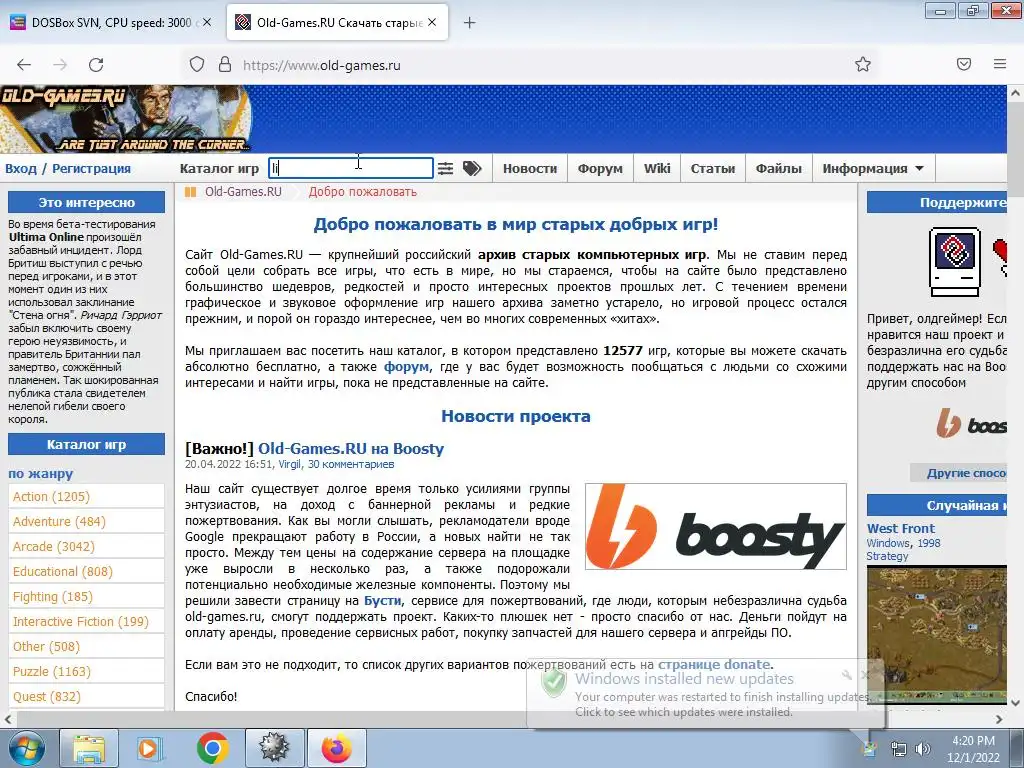Viewport: 1024px width, 768px height.
Task: Close the DOSBox SVN tab
Action: pos(207,22)
